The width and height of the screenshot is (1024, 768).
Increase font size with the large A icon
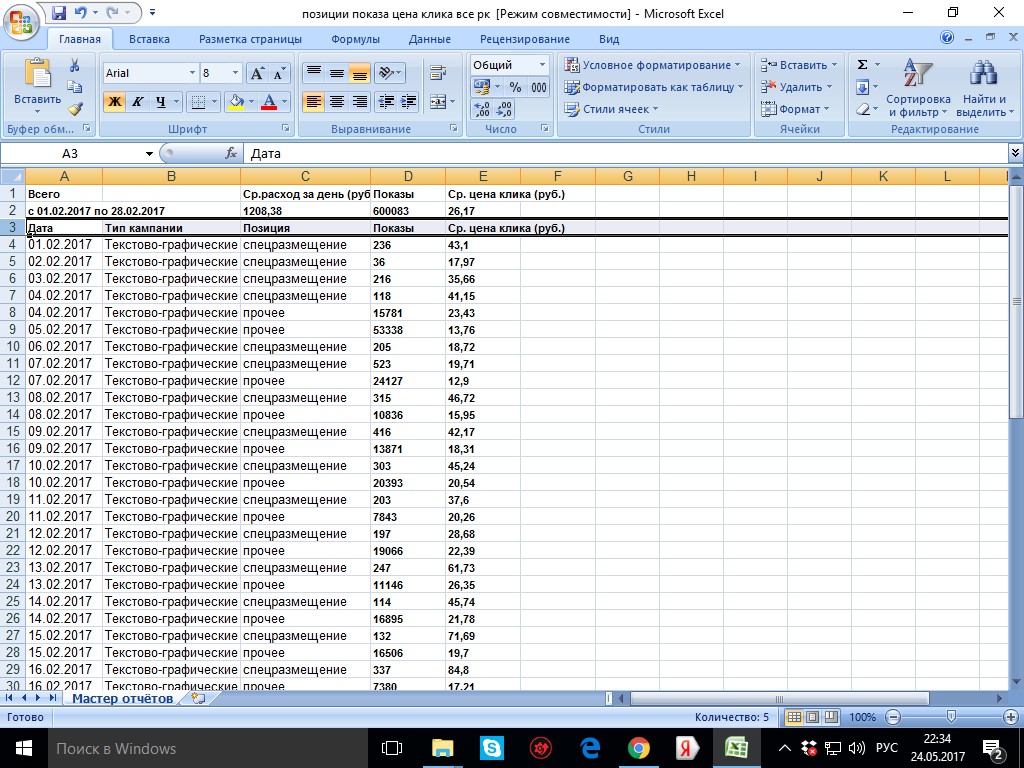(x=257, y=73)
